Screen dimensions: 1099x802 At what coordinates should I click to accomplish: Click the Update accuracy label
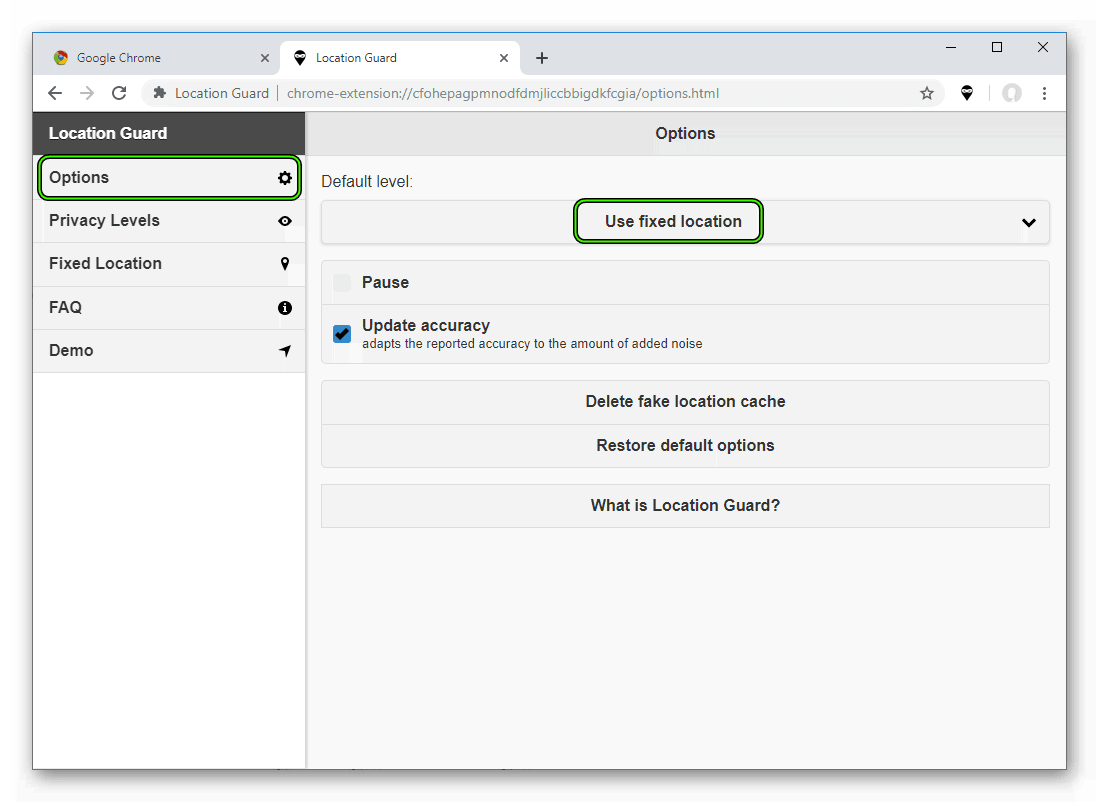[x=425, y=325]
